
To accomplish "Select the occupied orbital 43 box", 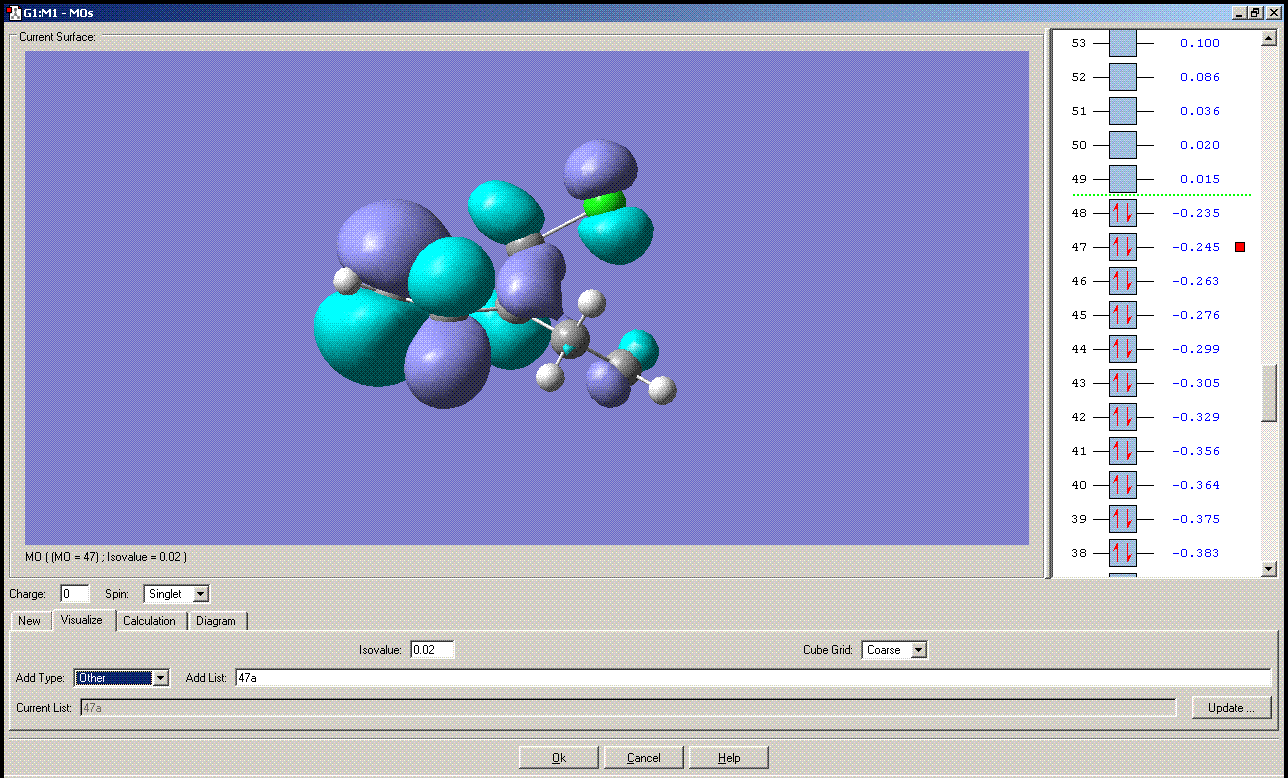I will 1124,383.
